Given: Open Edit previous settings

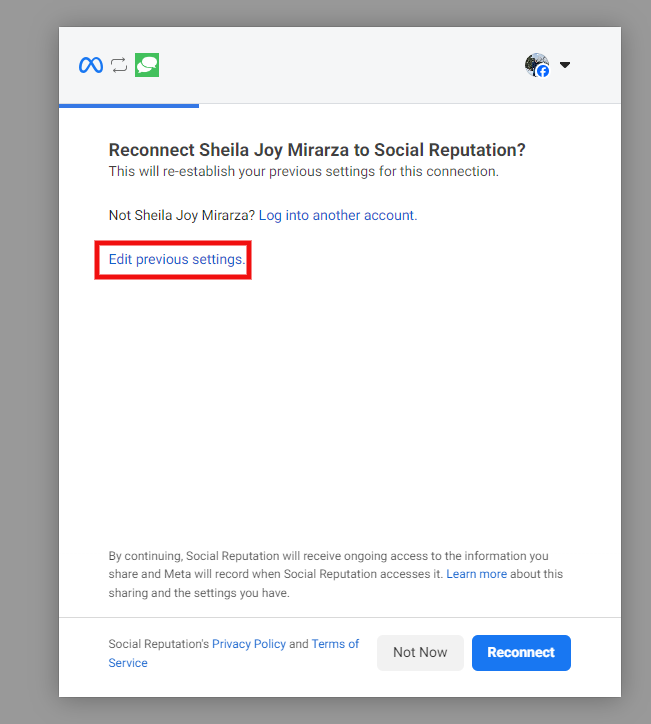Looking at the screenshot, I should point(177,259).
